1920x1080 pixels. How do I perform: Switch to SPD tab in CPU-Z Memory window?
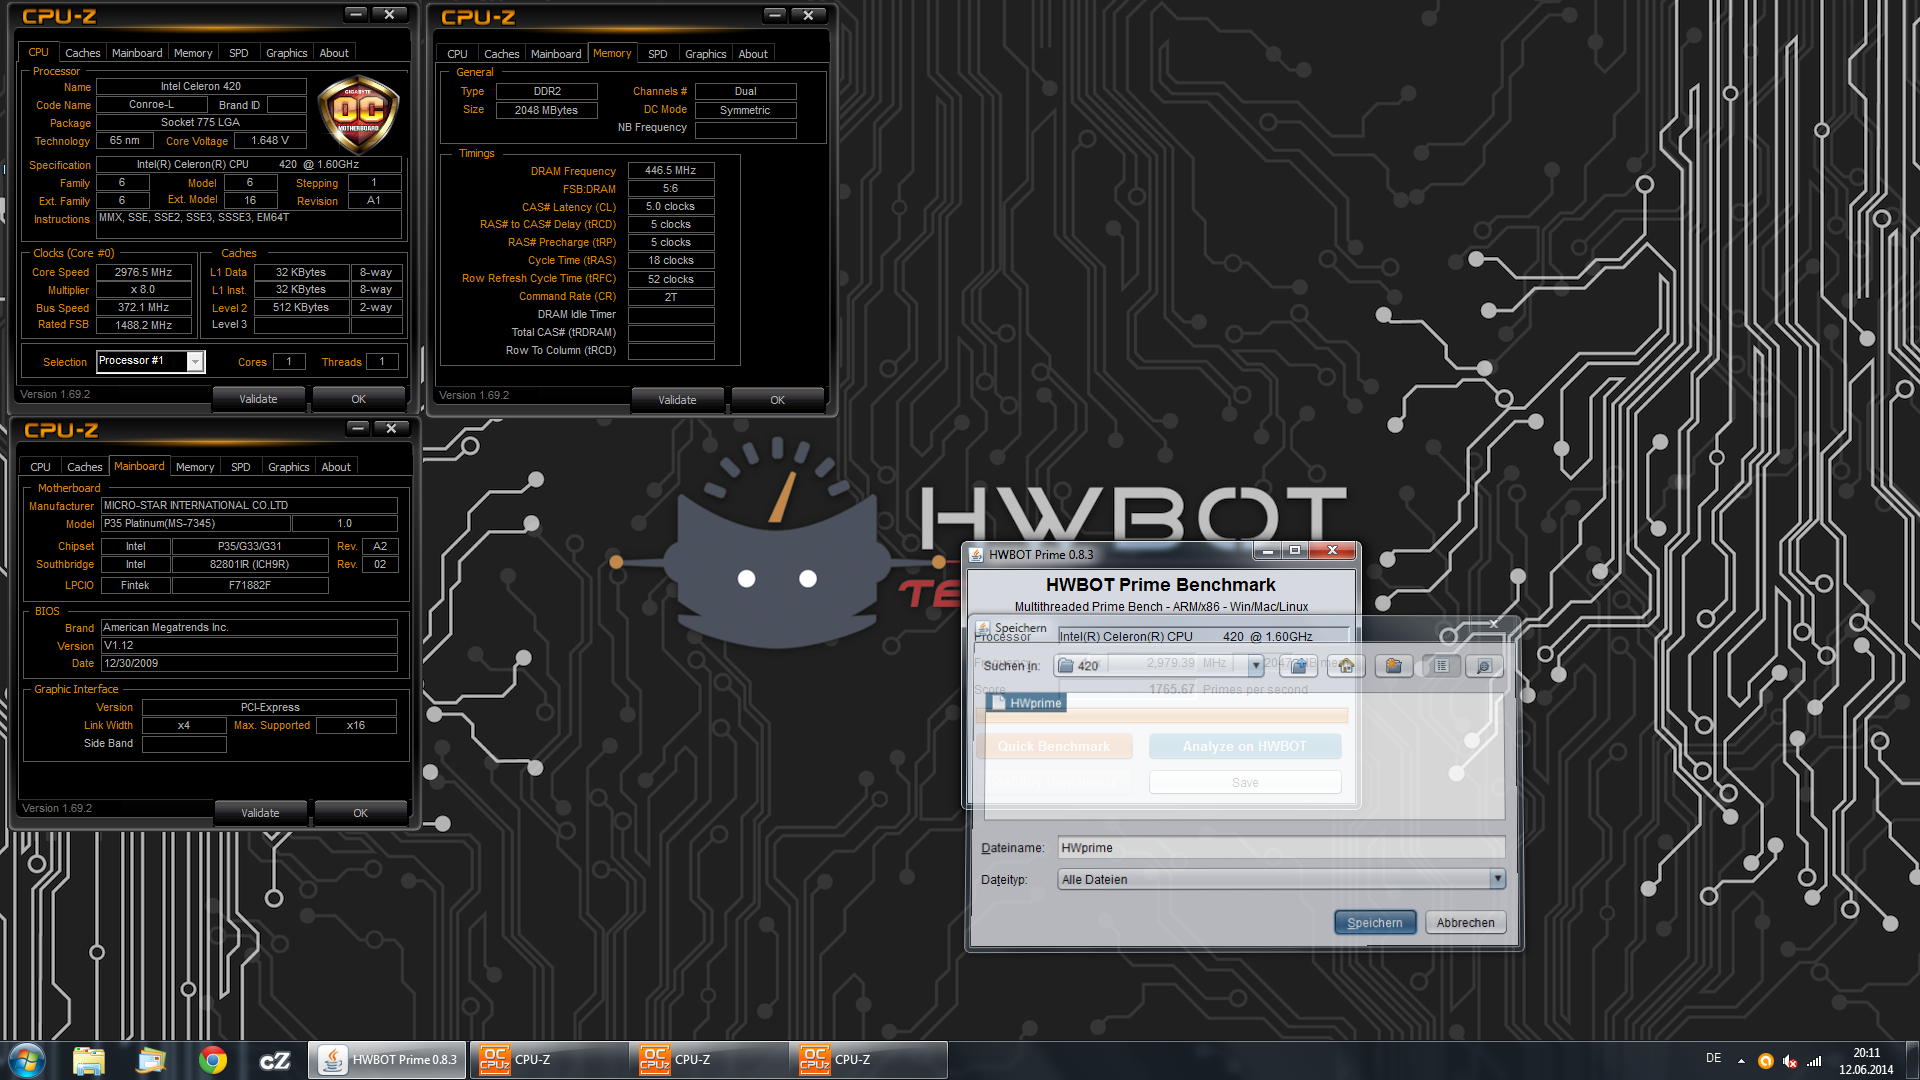657,54
